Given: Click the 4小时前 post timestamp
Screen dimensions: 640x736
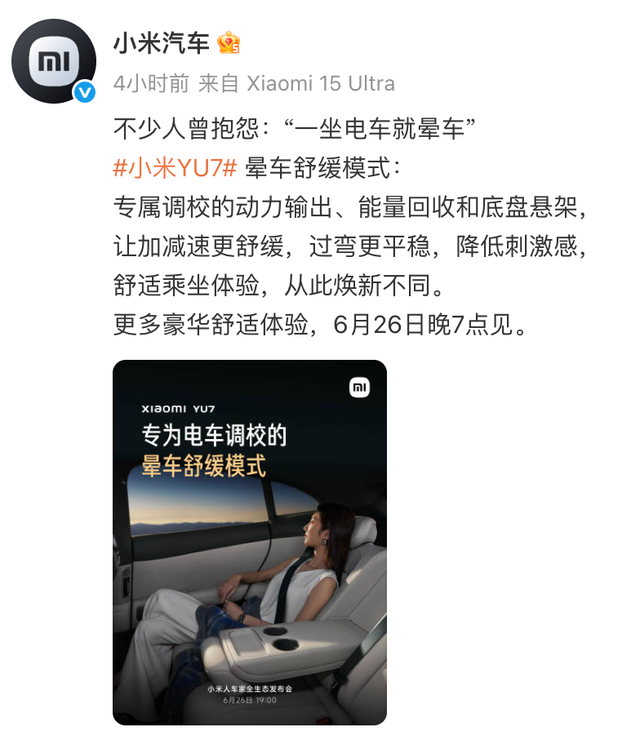Looking at the screenshot, I should coord(151,84).
